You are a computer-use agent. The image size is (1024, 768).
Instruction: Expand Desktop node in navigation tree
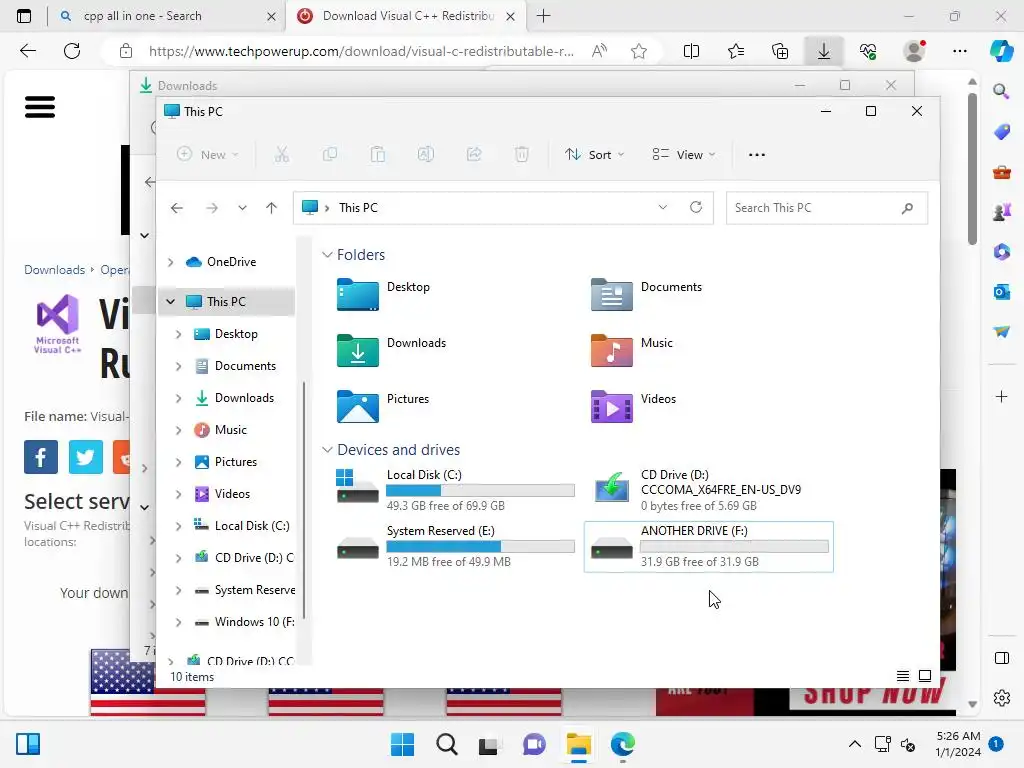(x=178, y=334)
